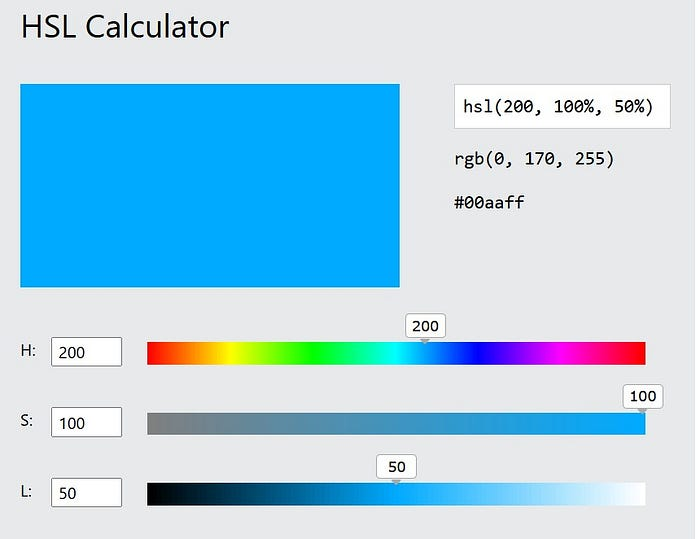This screenshot has width=700, height=539.
Task: Set saturation to the gray left end
Action: coord(150,423)
